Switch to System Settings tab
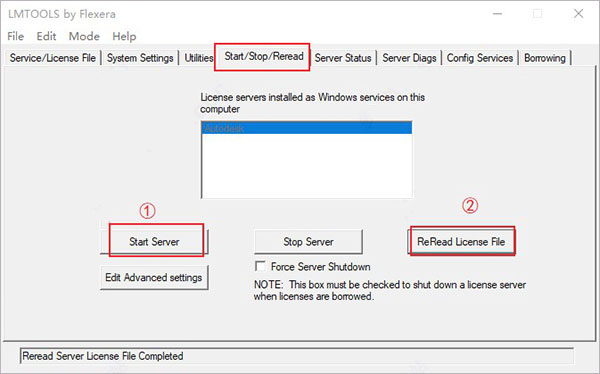 (140, 58)
